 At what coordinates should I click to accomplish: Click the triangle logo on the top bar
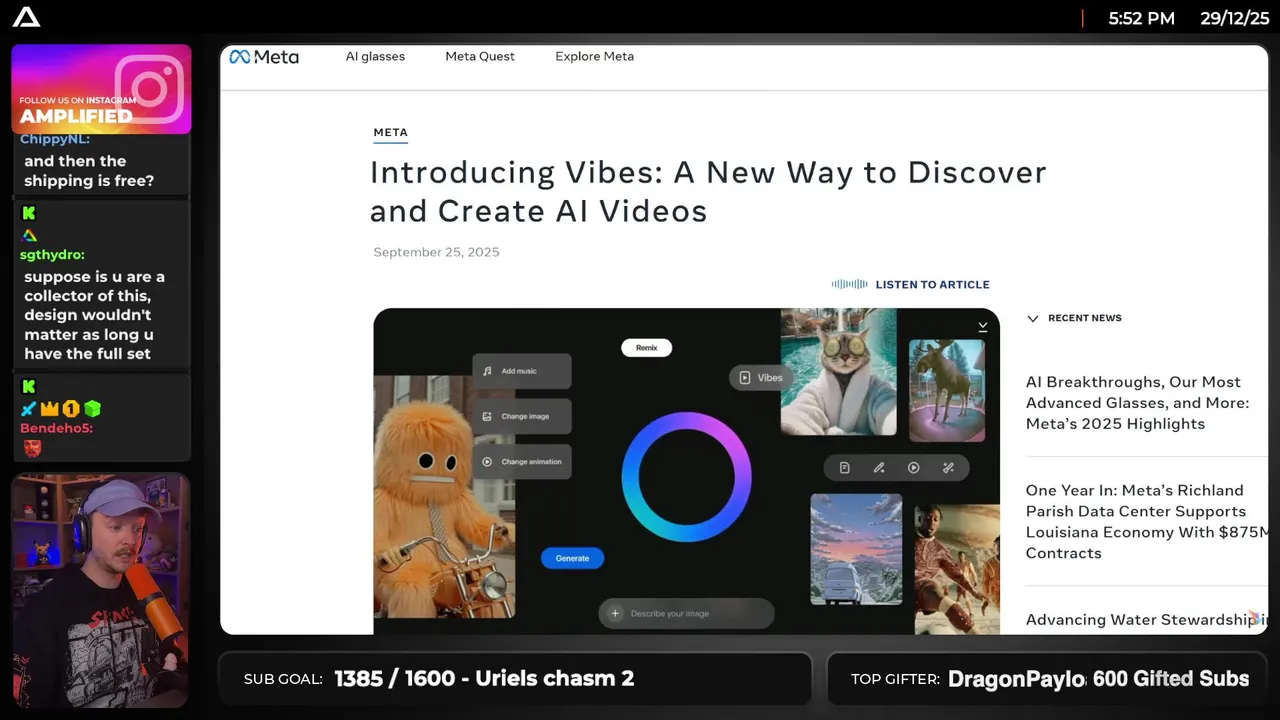pos(27,17)
